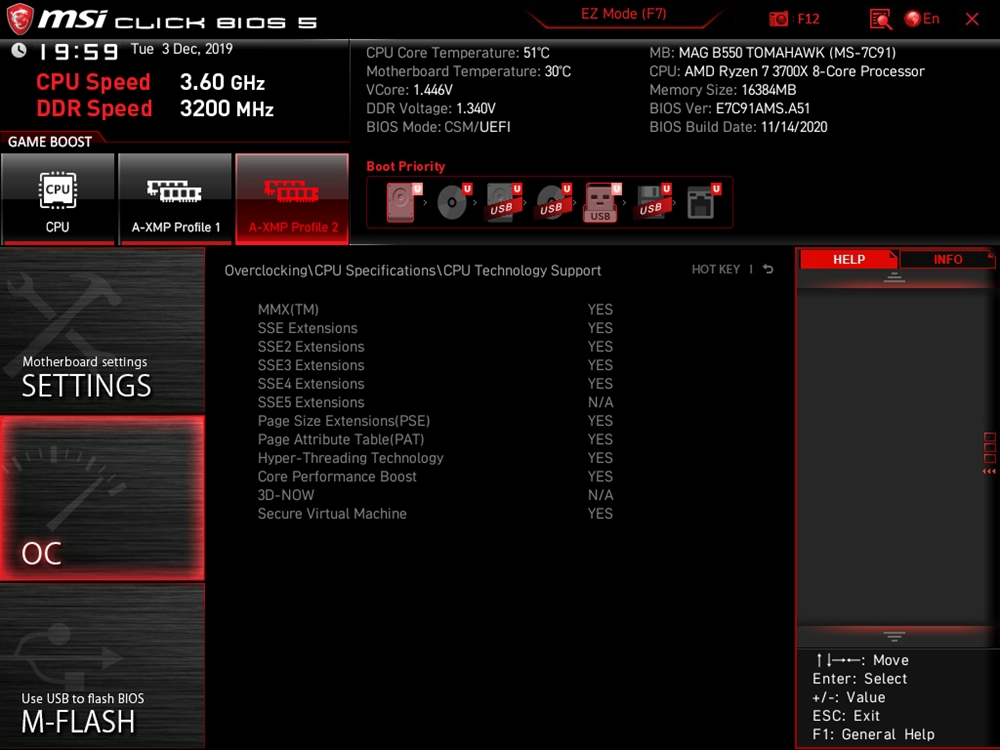Viewport: 1000px width, 750px height.
Task: Select Page Attribute Table(PAT) row
Action: [x=435, y=439]
